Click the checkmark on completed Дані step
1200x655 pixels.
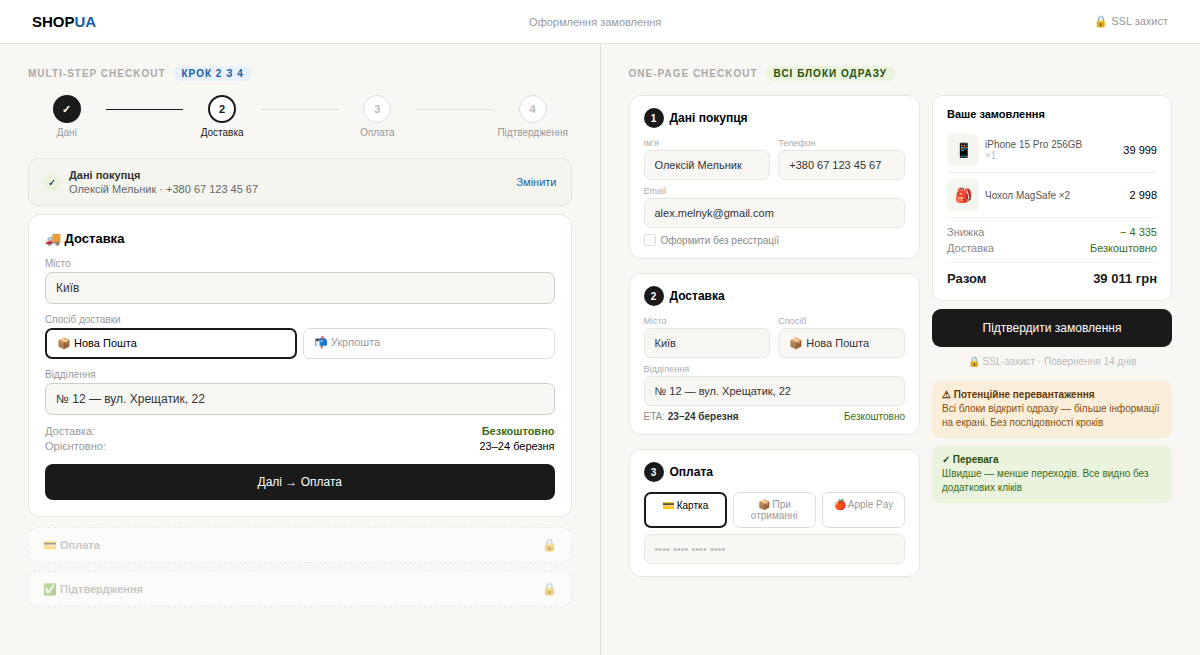[x=66, y=108]
